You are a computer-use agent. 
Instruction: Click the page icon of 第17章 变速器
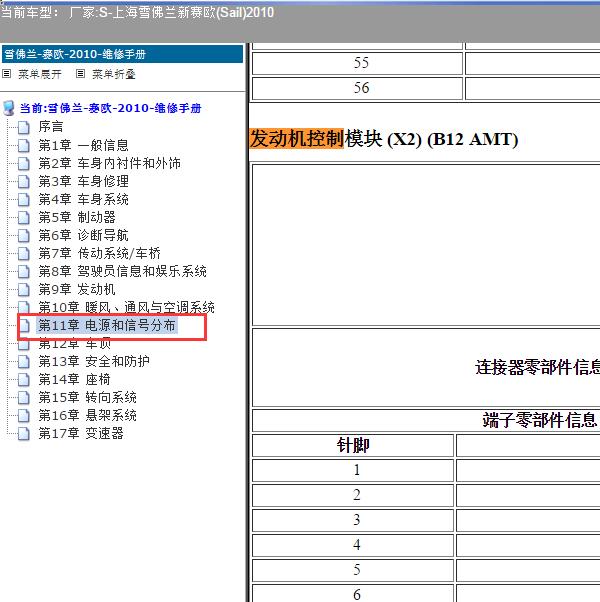coord(24,433)
